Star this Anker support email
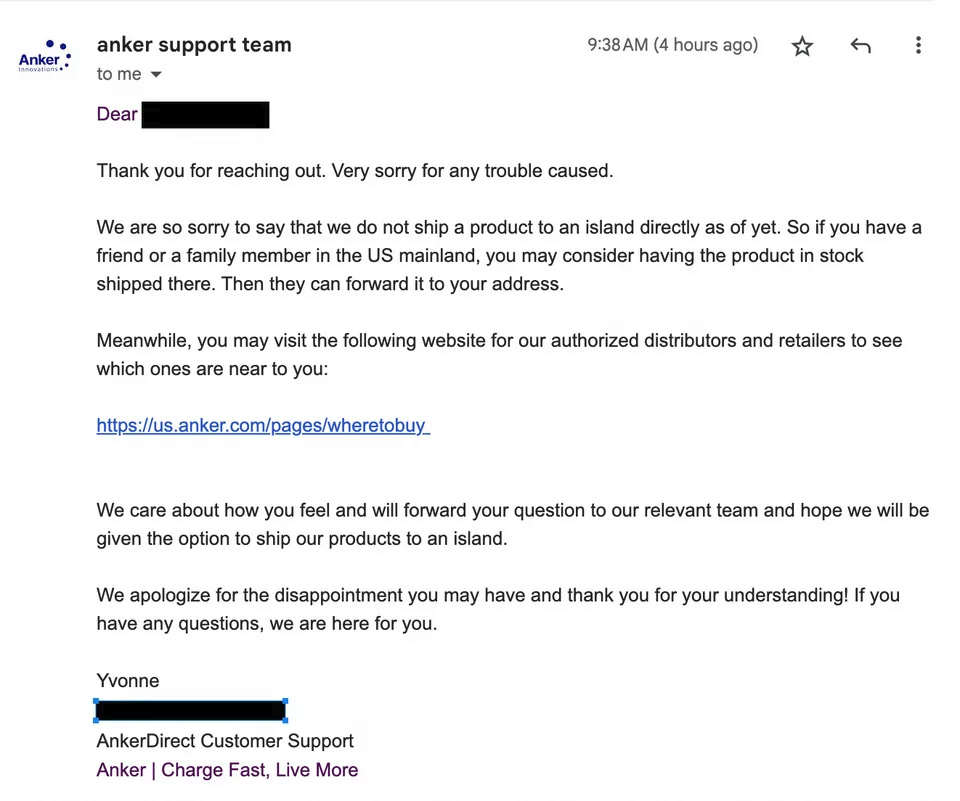Viewport: 960px width, 801px height. (x=802, y=46)
